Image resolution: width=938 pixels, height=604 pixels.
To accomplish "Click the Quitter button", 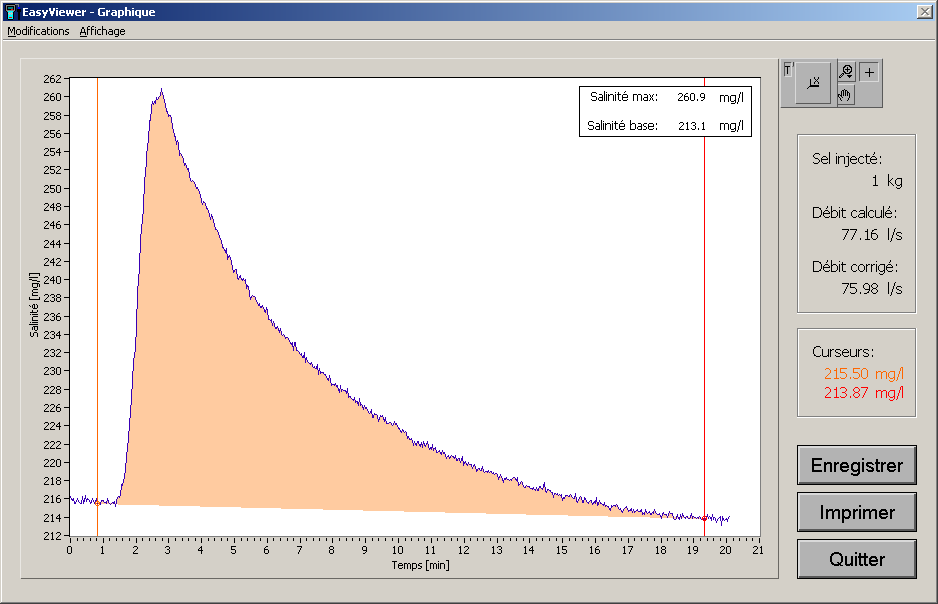I will tap(856, 559).
